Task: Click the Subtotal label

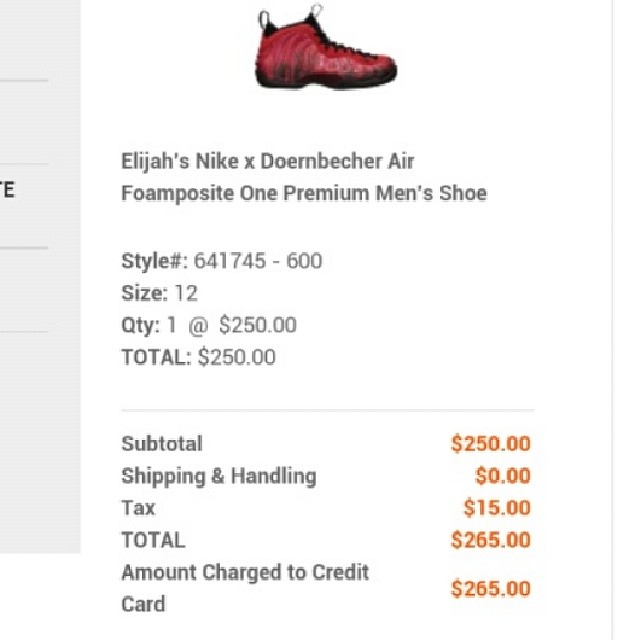Action: click(x=161, y=443)
